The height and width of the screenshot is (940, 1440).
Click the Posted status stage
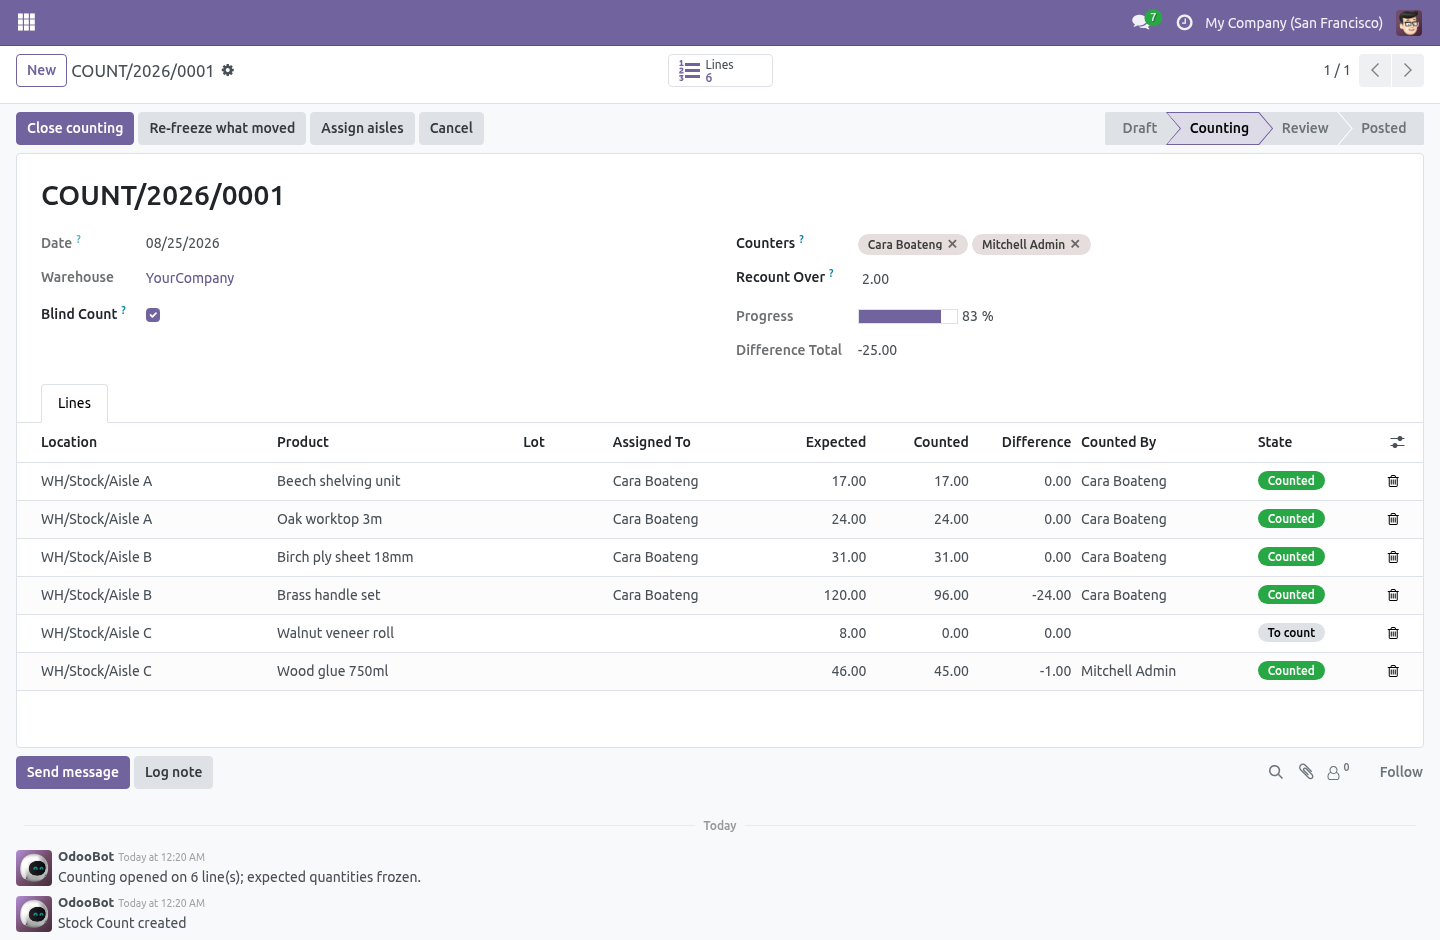pyautogui.click(x=1383, y=128)
